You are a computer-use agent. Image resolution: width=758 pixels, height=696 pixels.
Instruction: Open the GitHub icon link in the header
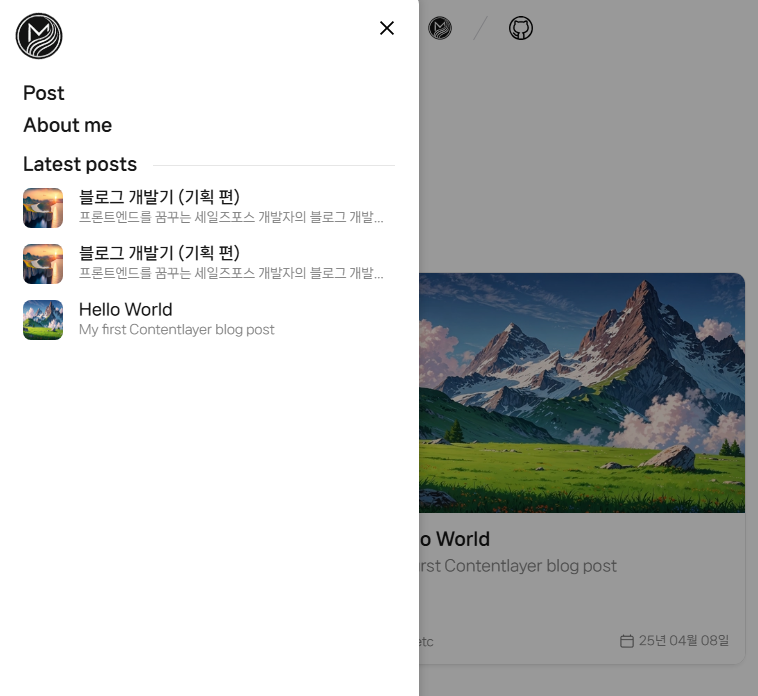(521, 28)
